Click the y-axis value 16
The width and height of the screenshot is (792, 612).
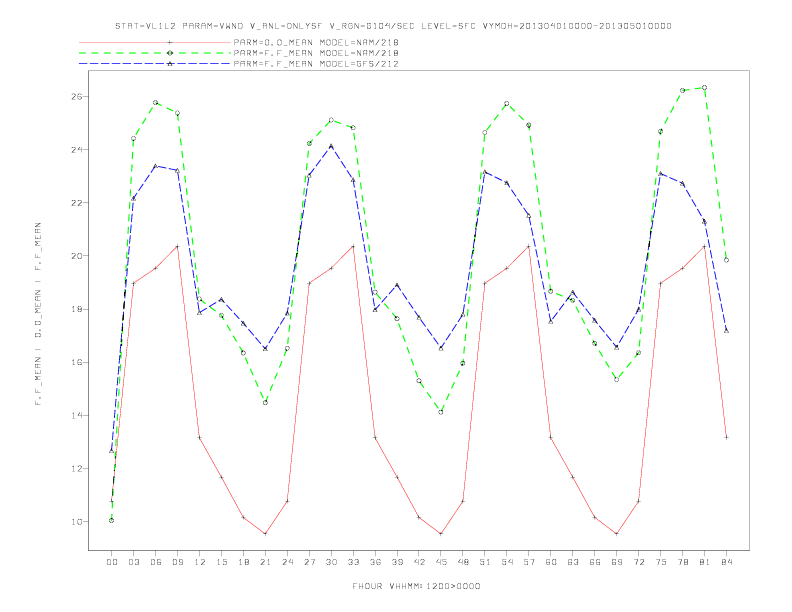pos(77,362)
